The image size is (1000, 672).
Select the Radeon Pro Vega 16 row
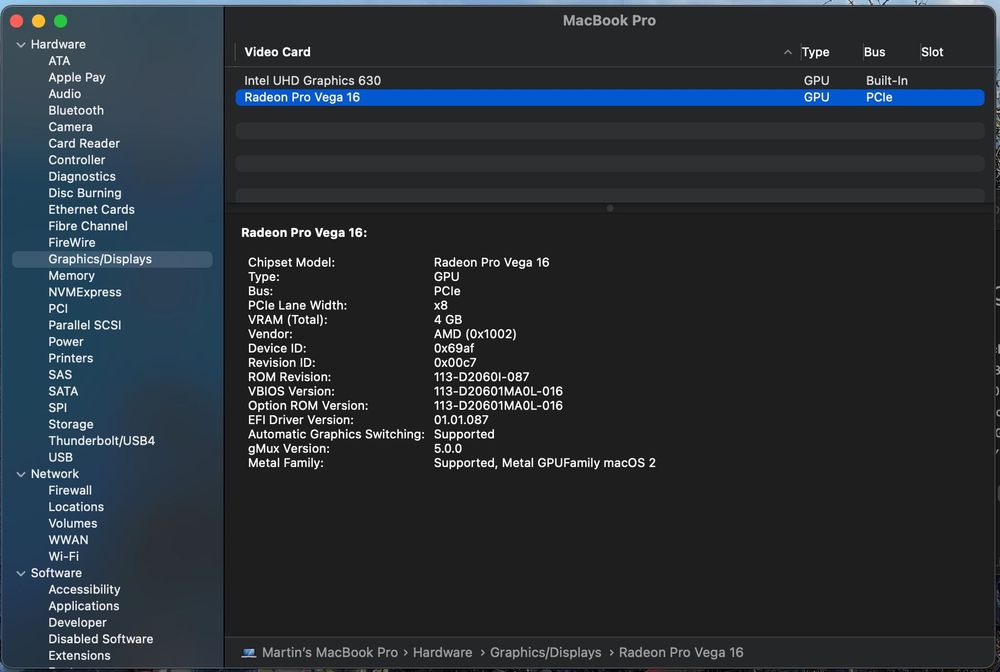[610, 98]
